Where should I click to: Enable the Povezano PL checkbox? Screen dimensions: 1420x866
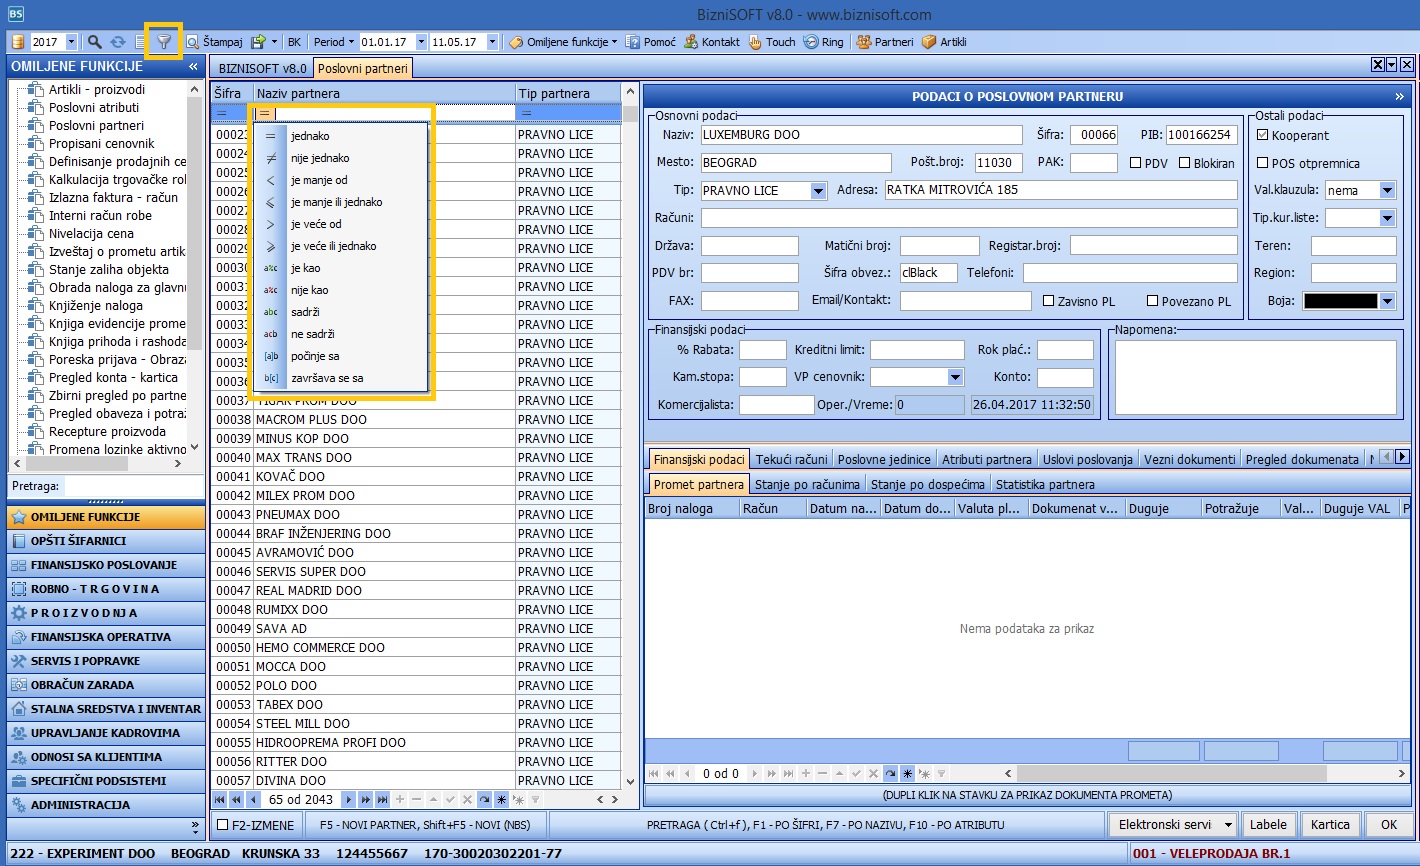(1152, 301)
